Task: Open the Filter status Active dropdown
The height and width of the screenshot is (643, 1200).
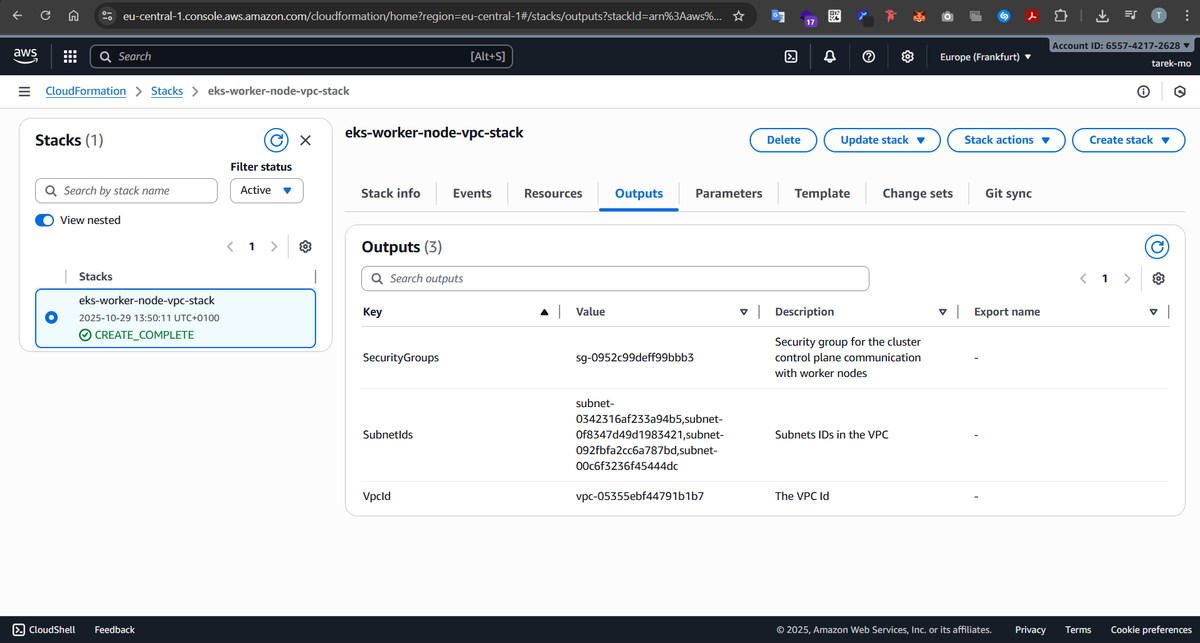Action: tap(266, 190)
